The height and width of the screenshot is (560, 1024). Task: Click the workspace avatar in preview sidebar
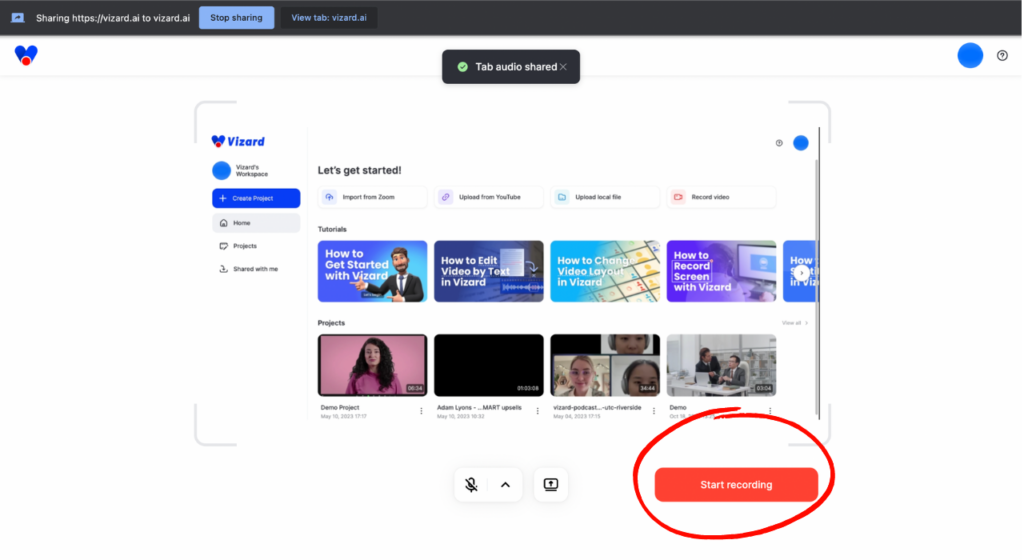[221, 170]
